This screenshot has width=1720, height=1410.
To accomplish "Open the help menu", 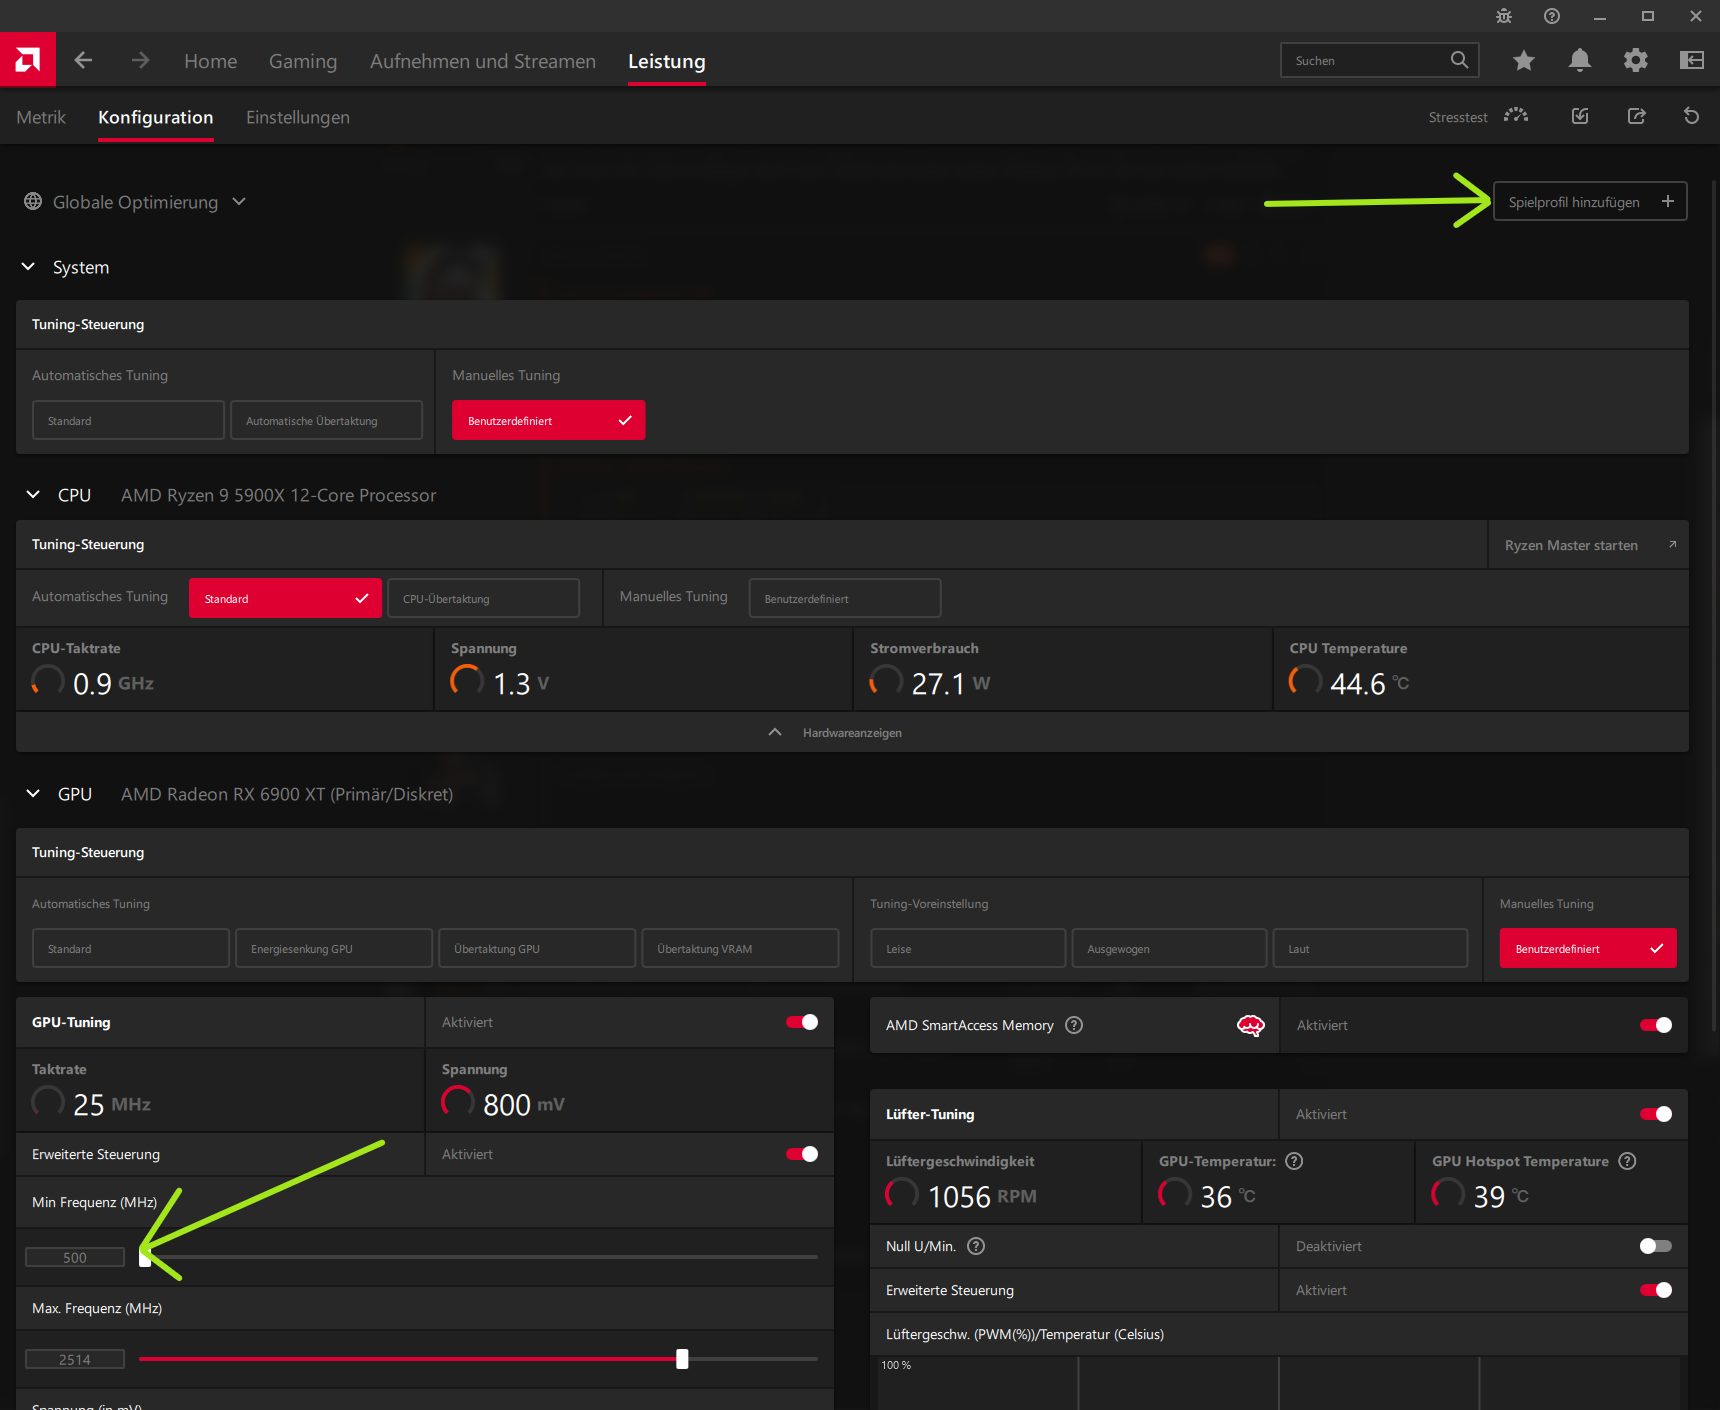I will click(1552, 16).
